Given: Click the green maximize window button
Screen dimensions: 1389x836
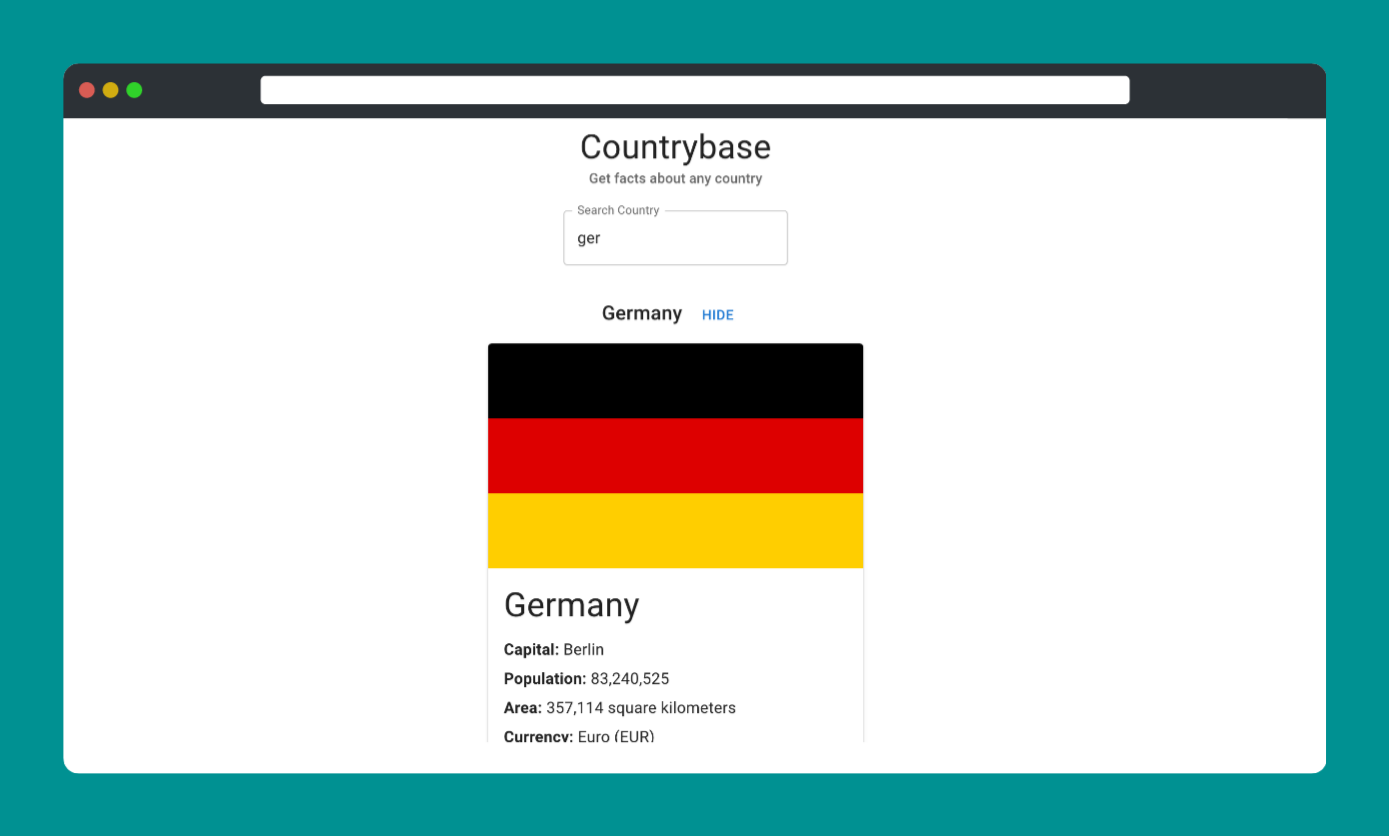Looking at the screenshot, I should pyautogui.click(x=133, y=89).
